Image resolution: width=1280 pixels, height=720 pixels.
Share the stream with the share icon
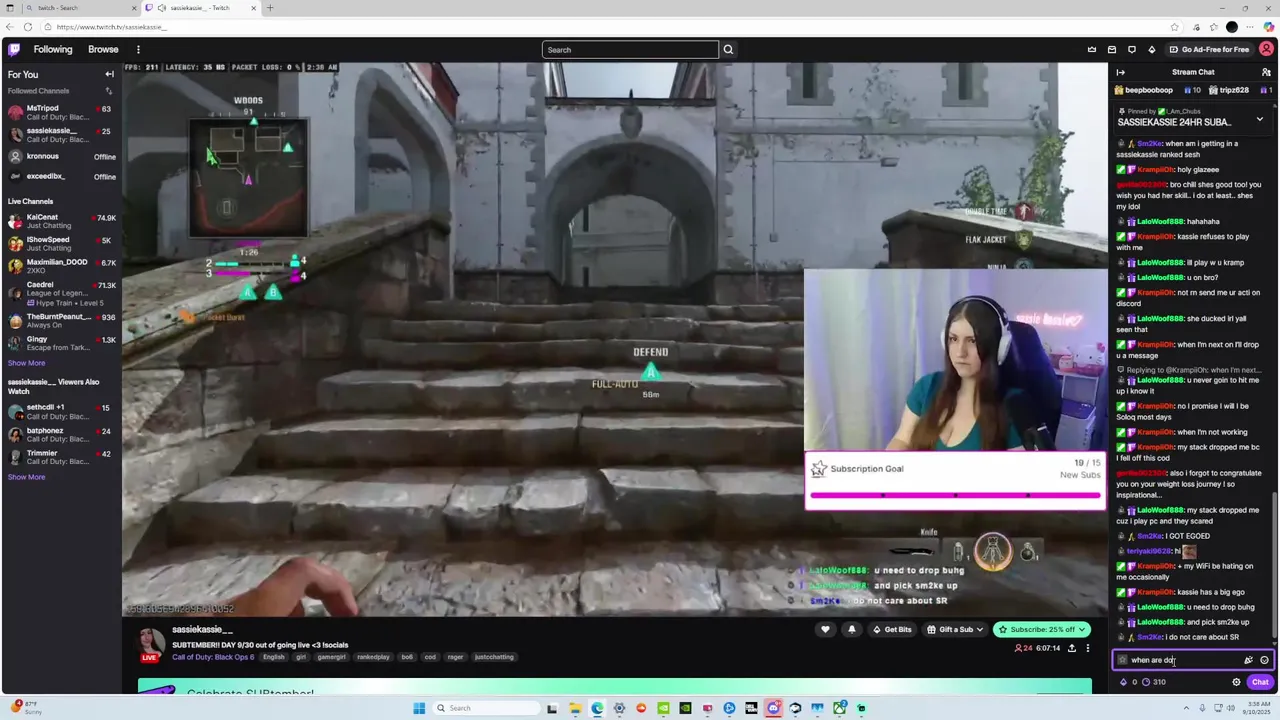point(1072,648)
